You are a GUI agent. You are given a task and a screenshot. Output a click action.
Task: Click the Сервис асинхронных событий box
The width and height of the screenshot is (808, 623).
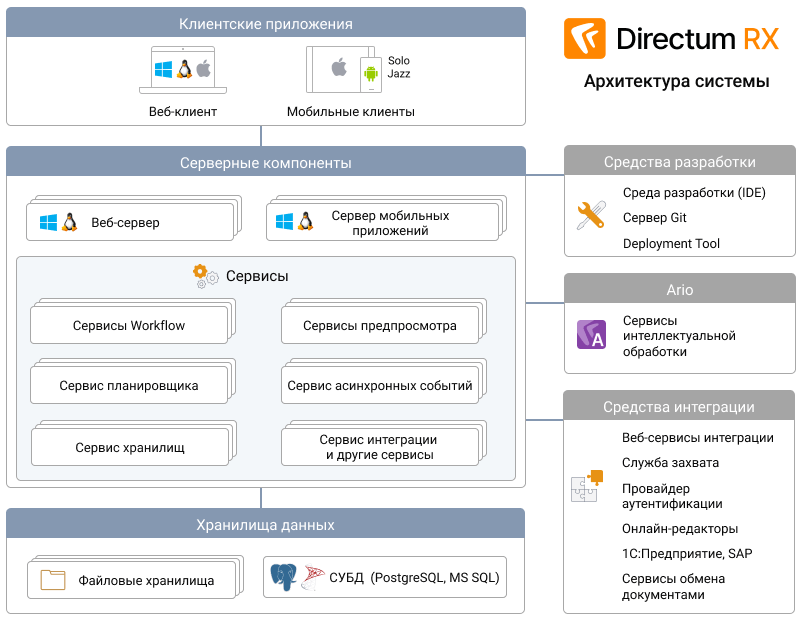pyautogui.click(x=380, y=385)
